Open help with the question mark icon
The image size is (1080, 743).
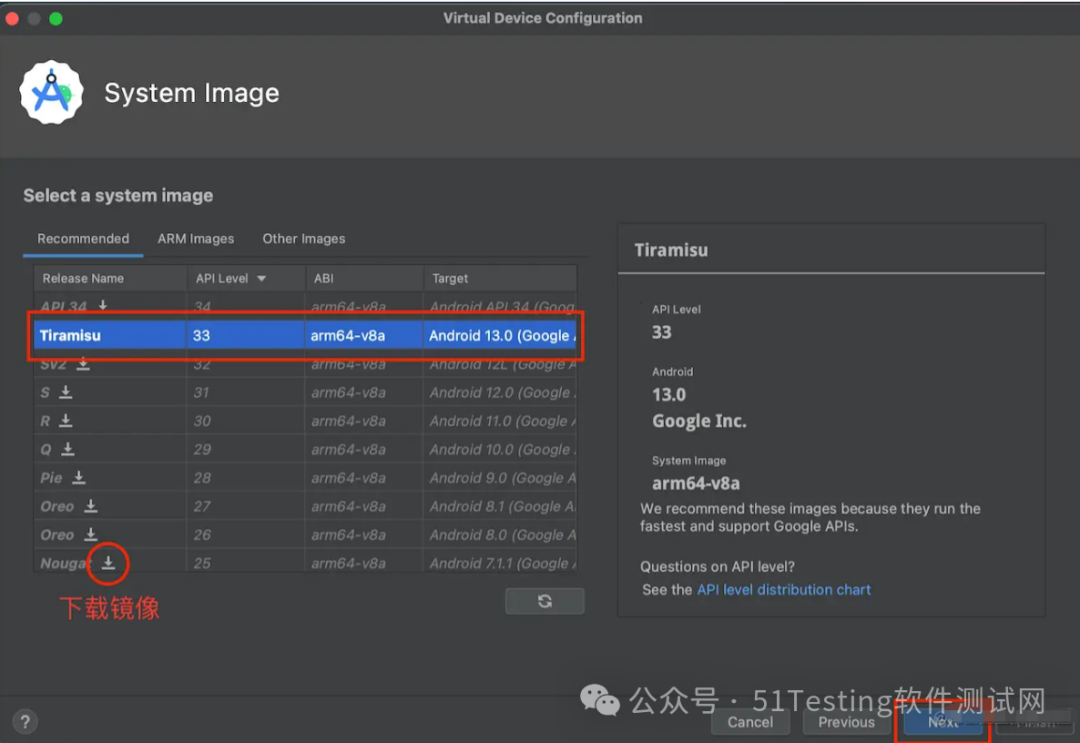pyautogui.click(x=25, y=722)
